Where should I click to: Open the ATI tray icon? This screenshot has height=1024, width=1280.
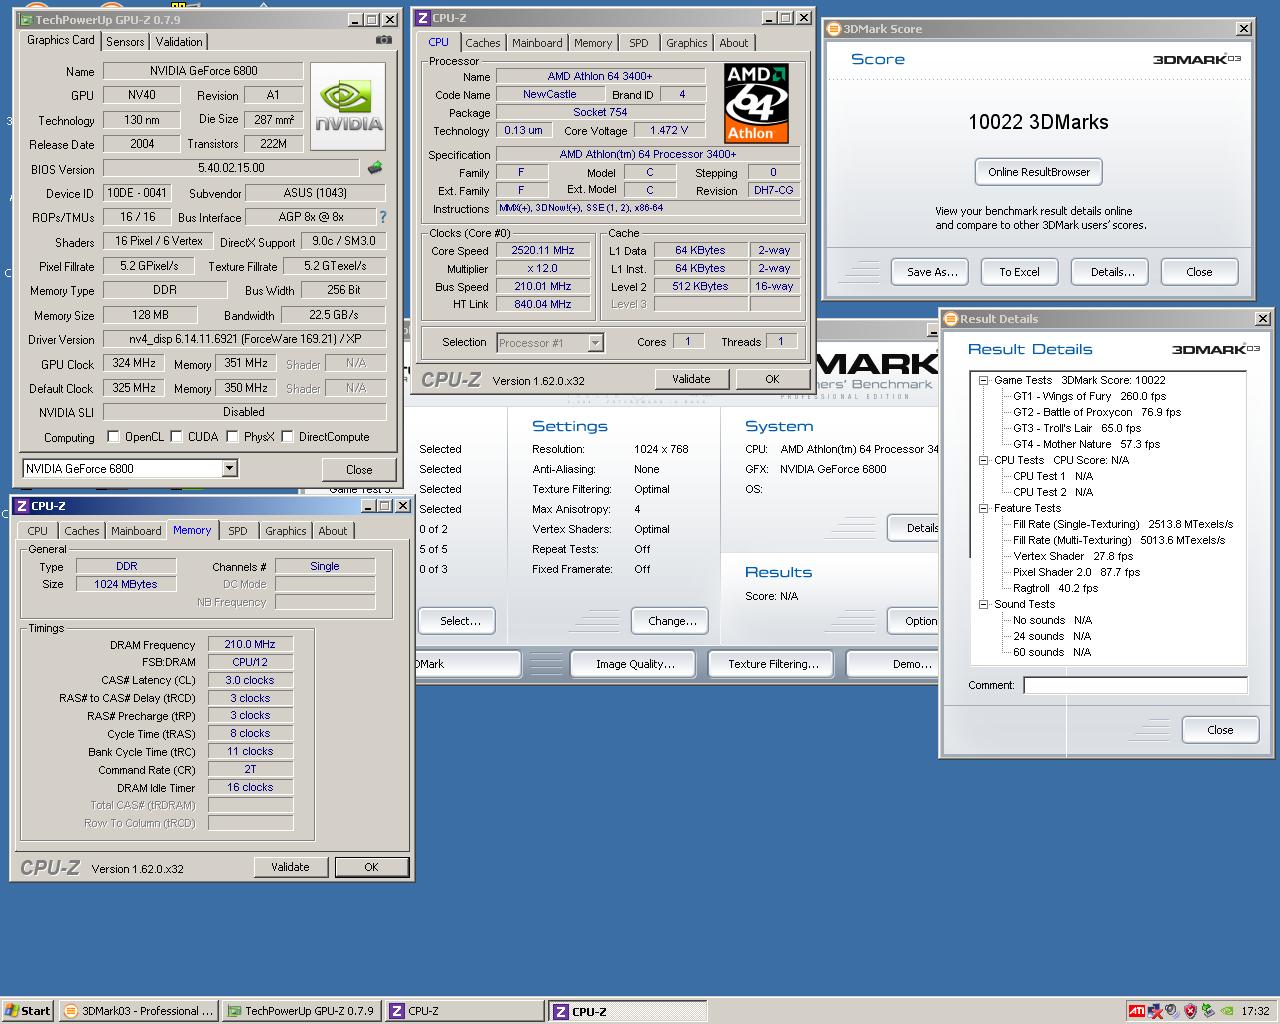tap(1137, 1011)
